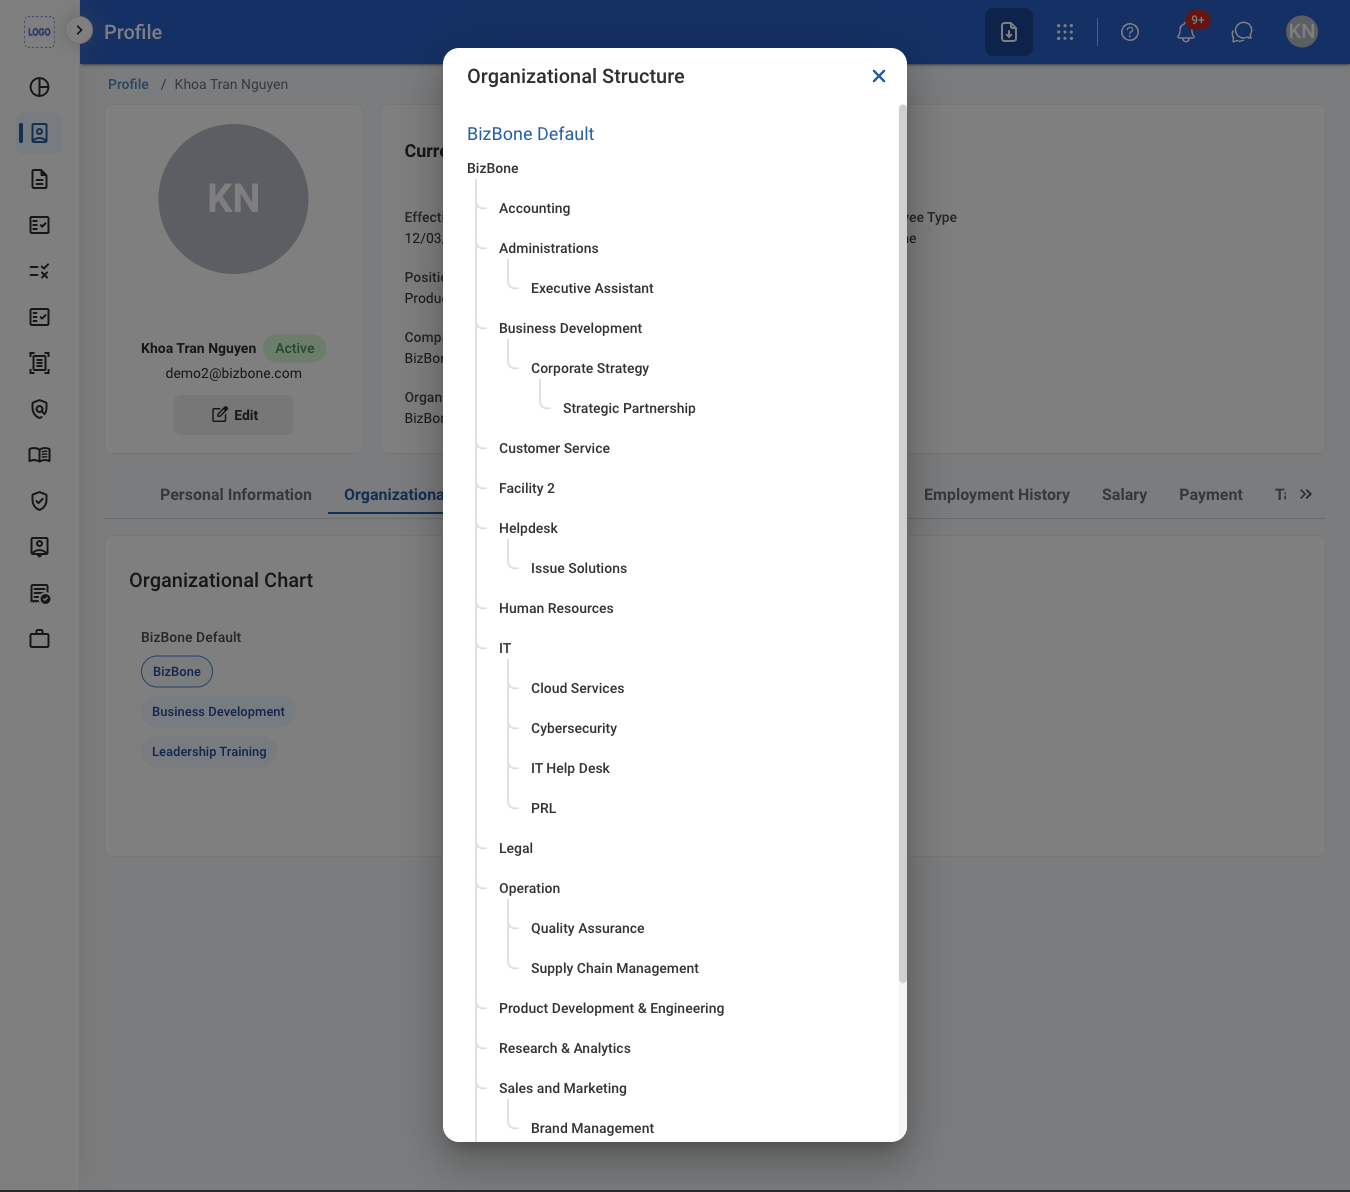The height and width of the screenshot is (1192, 1350).
Task: Open the approved list sidebar icon
Action: pos(40,594)
